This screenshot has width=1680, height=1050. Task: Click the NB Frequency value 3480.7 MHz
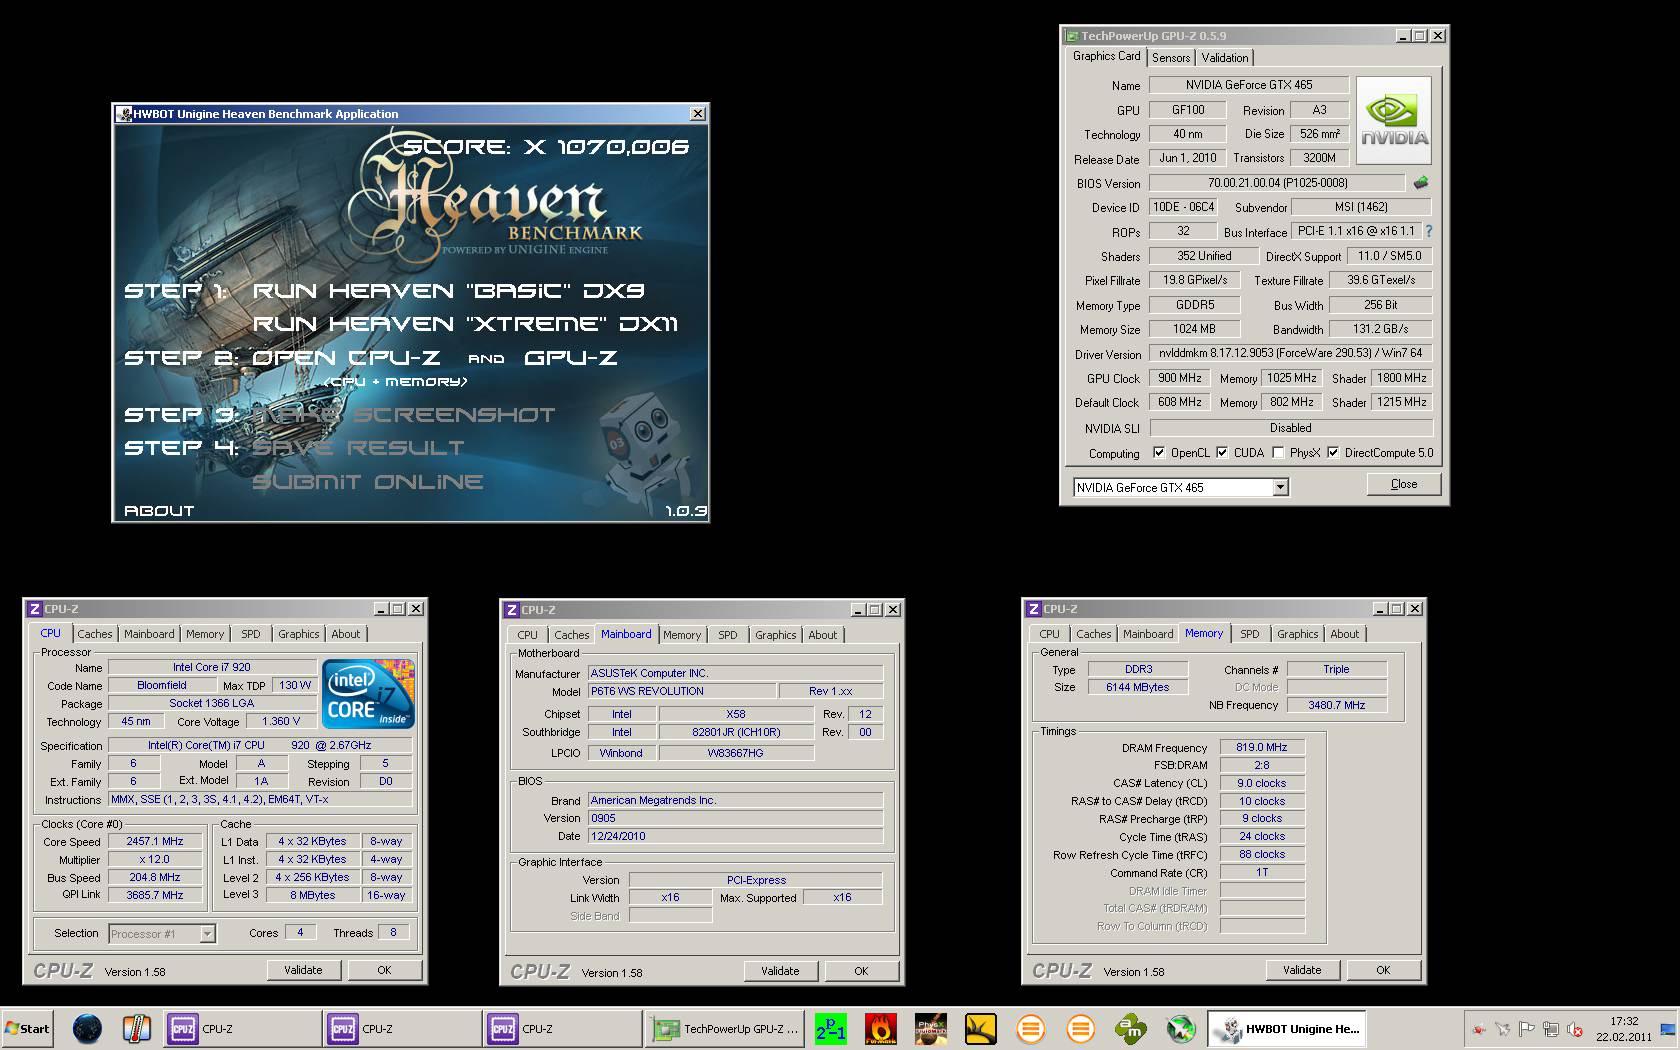(x=1337, y=706)
